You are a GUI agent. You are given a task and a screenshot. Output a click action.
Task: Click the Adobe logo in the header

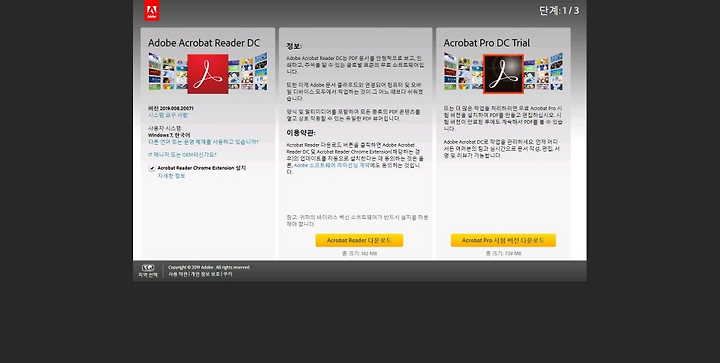152,11
